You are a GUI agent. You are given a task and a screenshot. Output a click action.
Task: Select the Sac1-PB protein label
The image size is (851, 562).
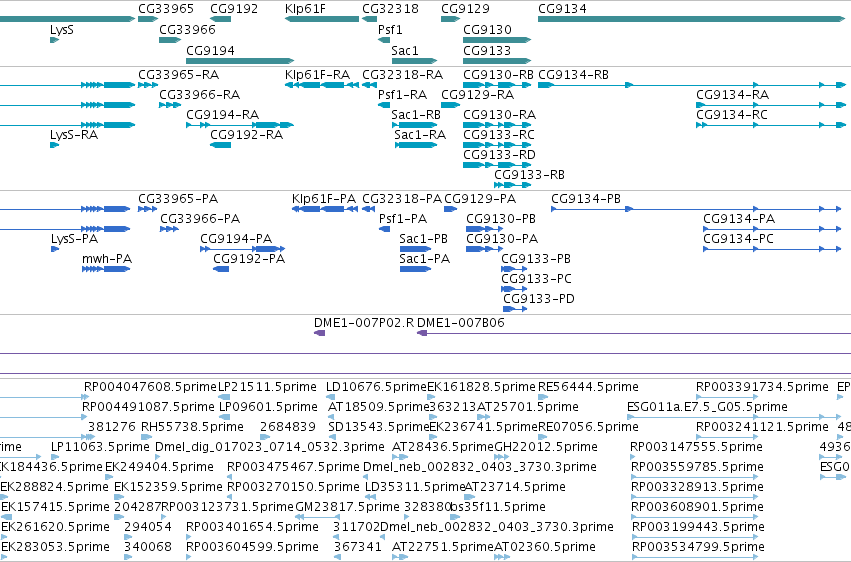point(423,239)
